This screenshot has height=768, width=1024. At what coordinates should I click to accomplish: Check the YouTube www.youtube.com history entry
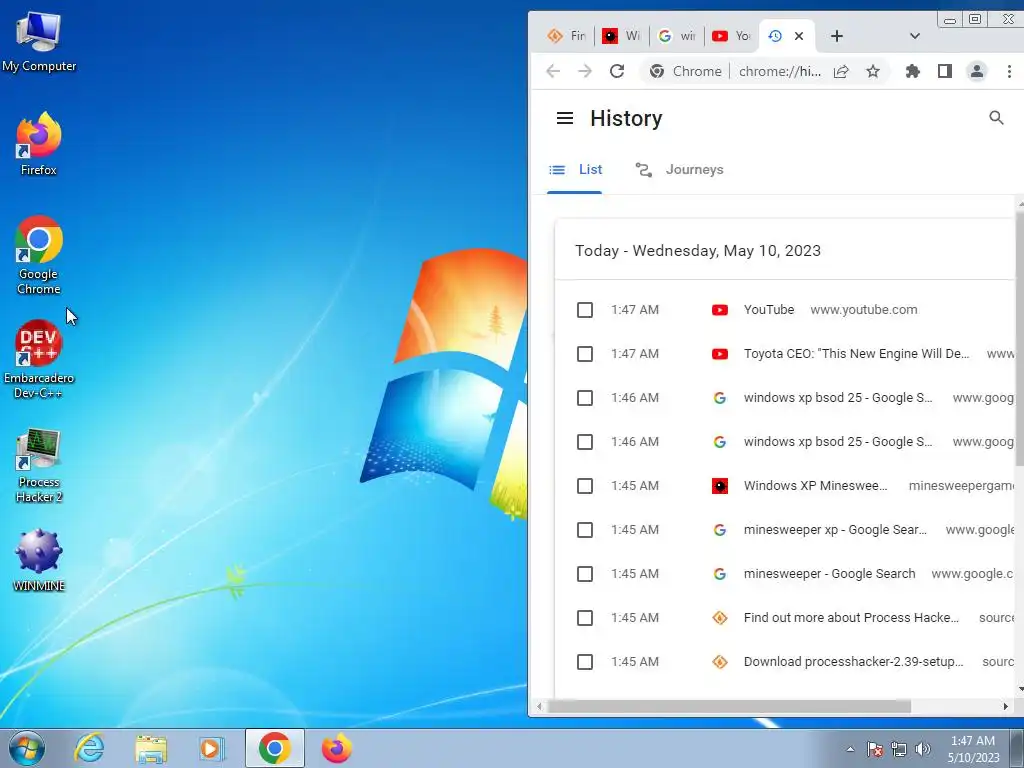[584, 310]
